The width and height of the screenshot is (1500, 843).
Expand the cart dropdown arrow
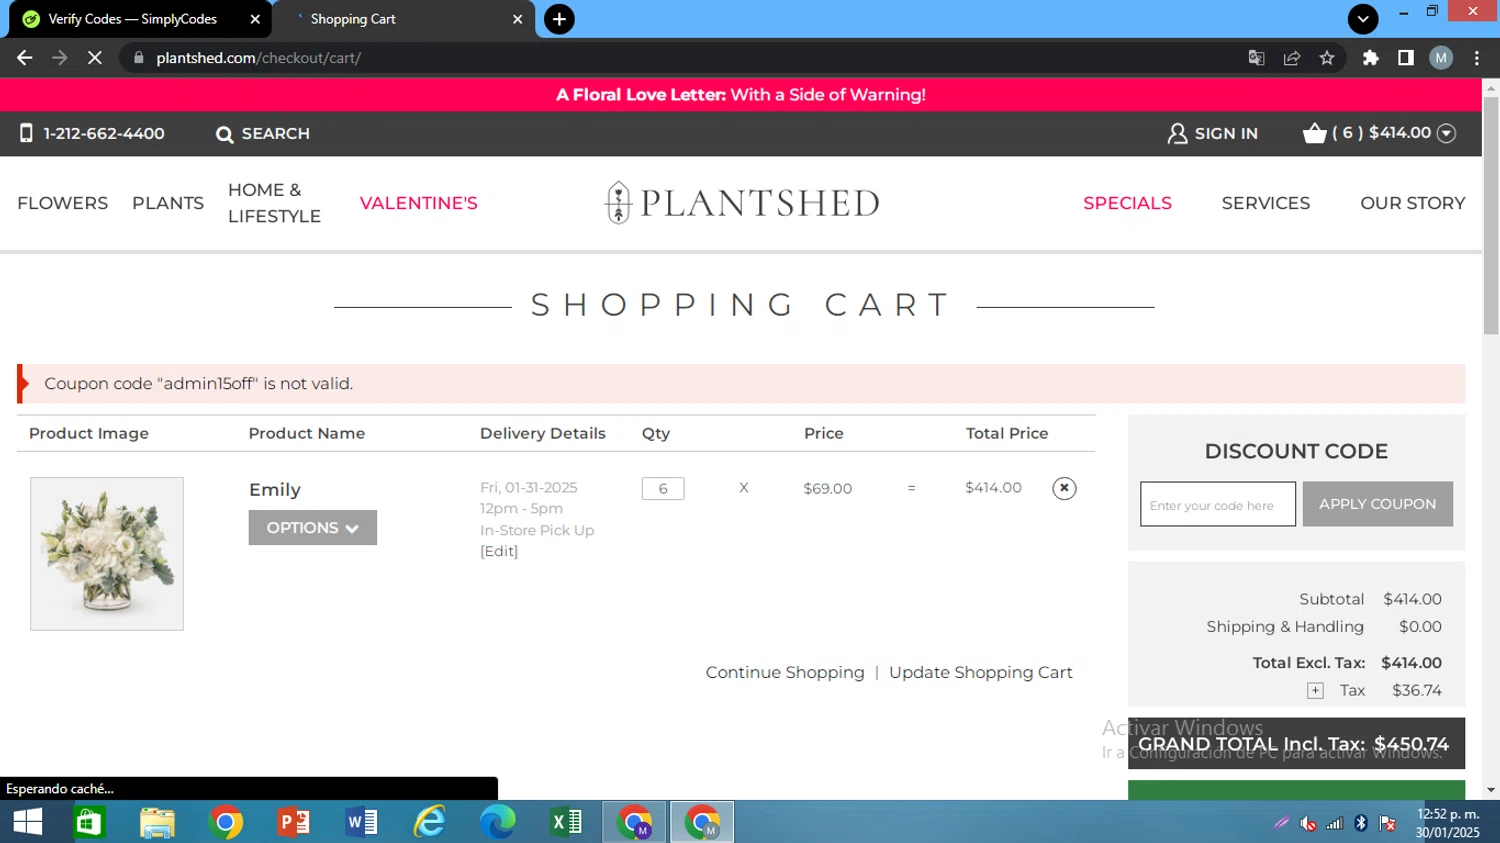pyautogui.click(x=1446, y=133)
